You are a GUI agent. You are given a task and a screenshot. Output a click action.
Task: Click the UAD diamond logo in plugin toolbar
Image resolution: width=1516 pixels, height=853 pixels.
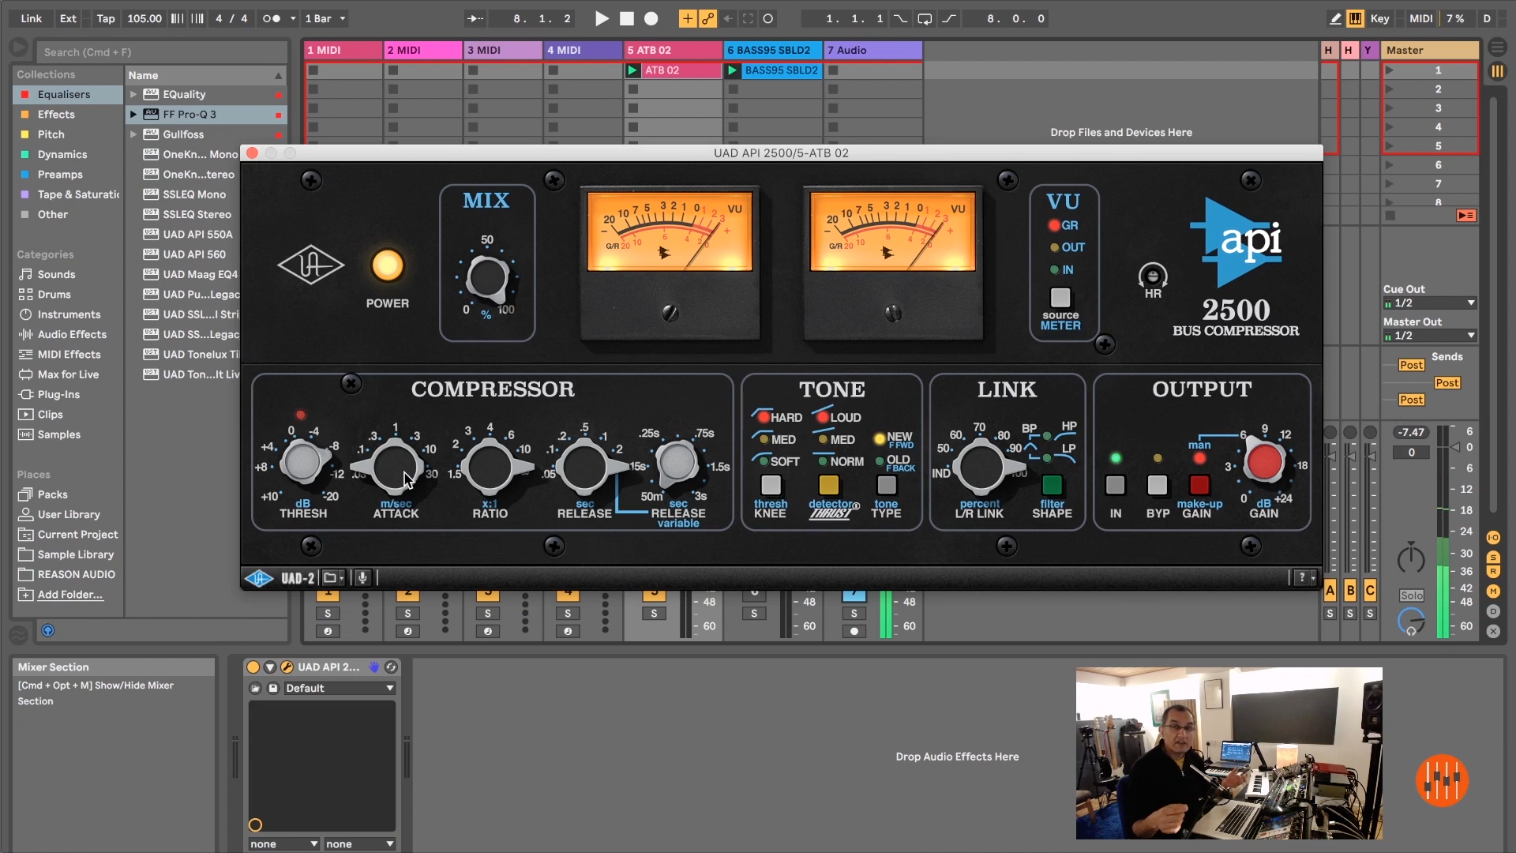(259, 578)
